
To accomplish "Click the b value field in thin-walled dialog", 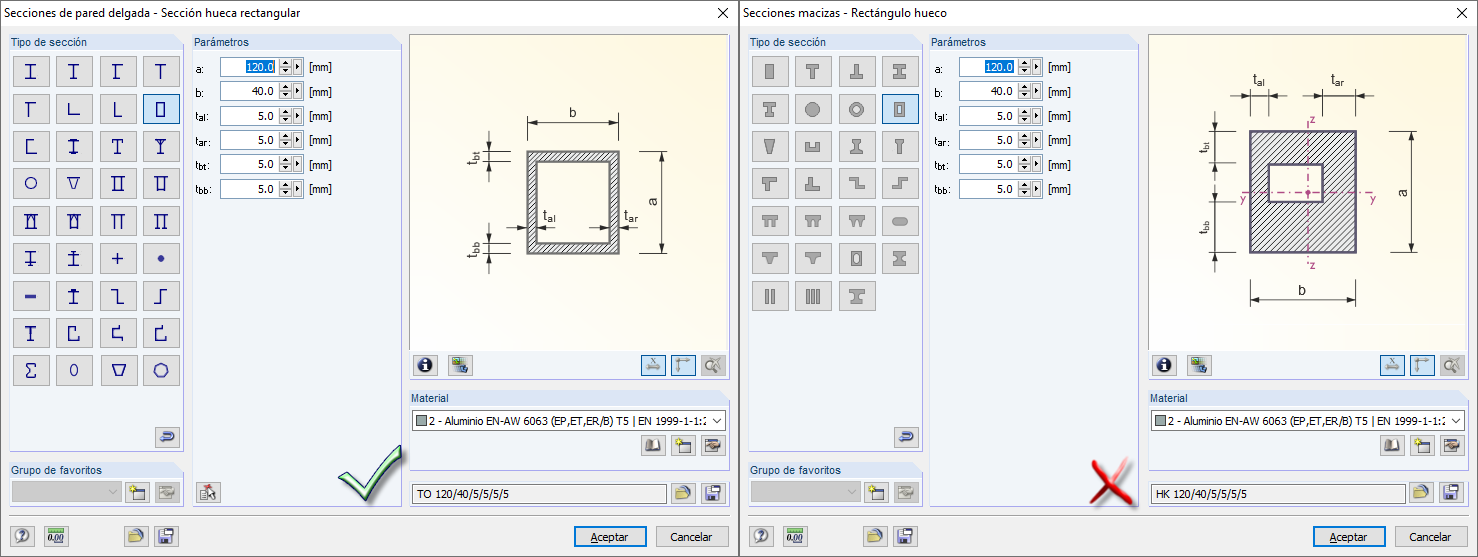I will [249, 91].
